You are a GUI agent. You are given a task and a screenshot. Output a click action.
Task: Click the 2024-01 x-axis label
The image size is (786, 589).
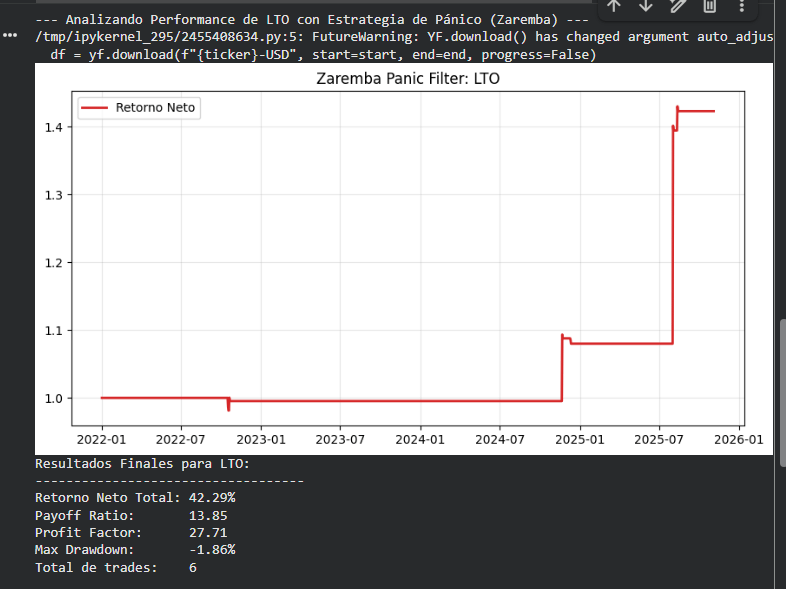coord(420,440)
